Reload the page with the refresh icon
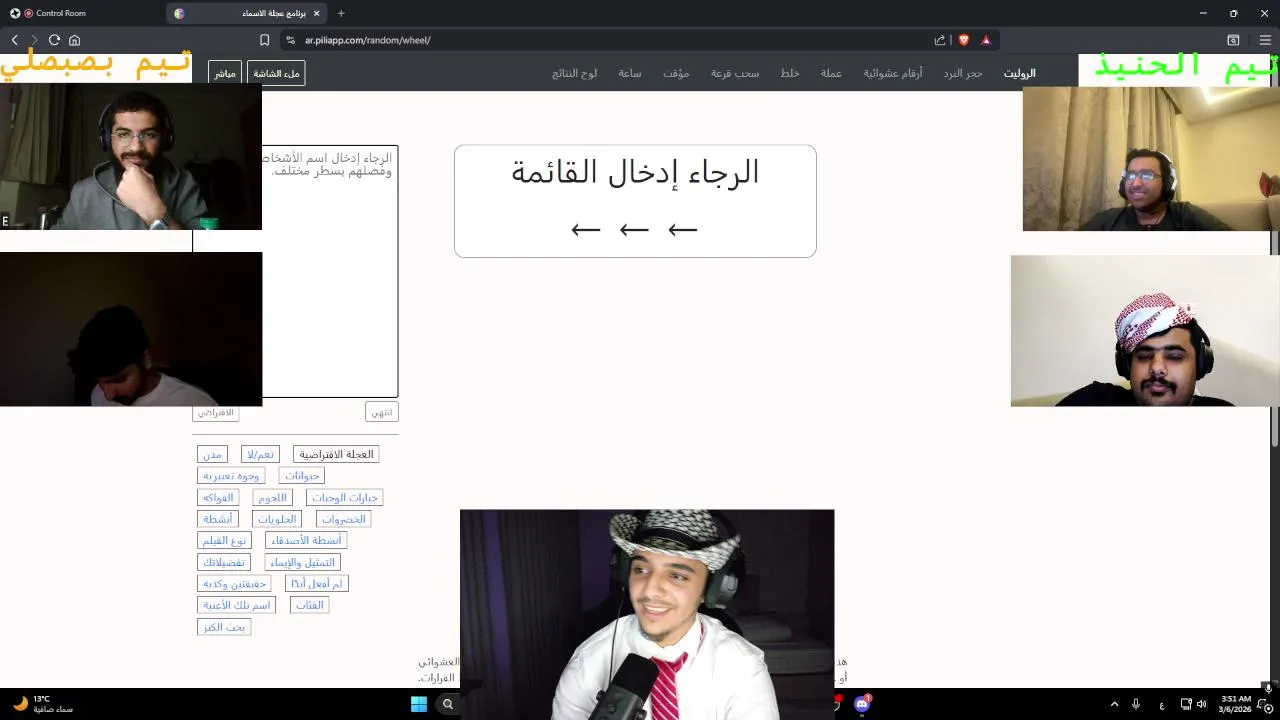Image resolution: width=1280 pixels, height=720 pixels. pos(54,40)
